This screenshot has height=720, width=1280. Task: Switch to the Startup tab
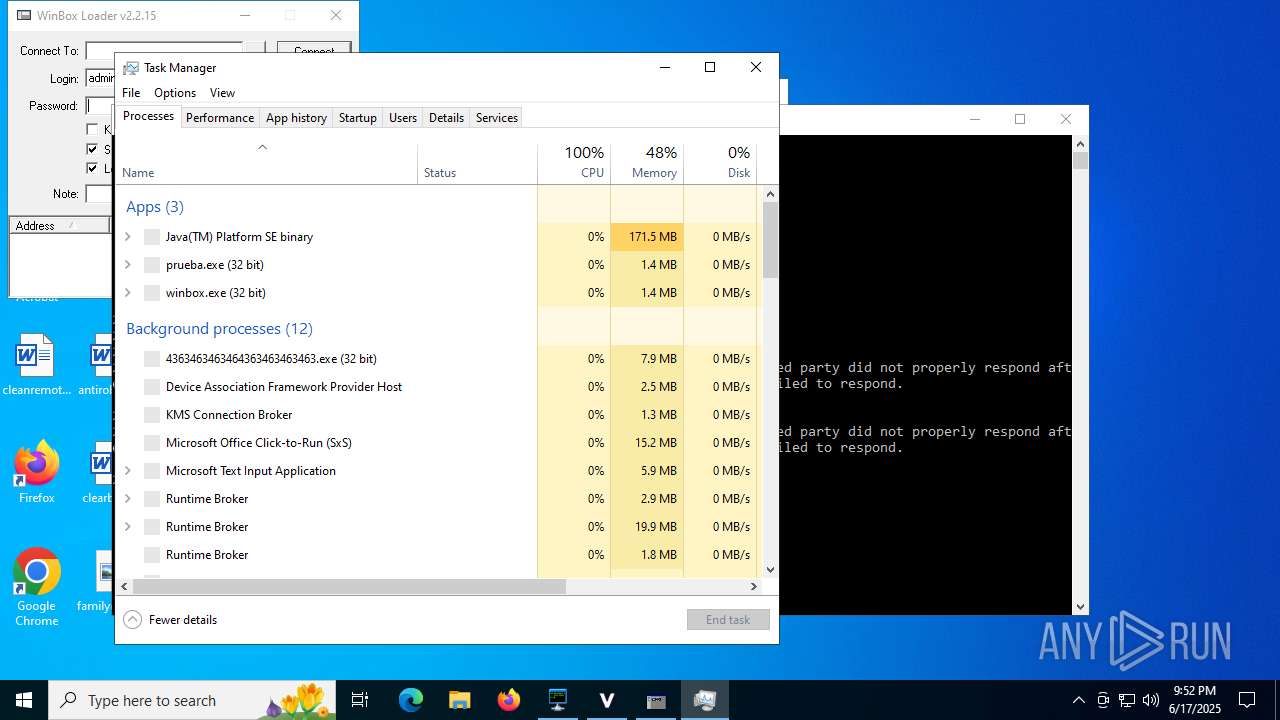pyautogui.click(x=357, y=118)
